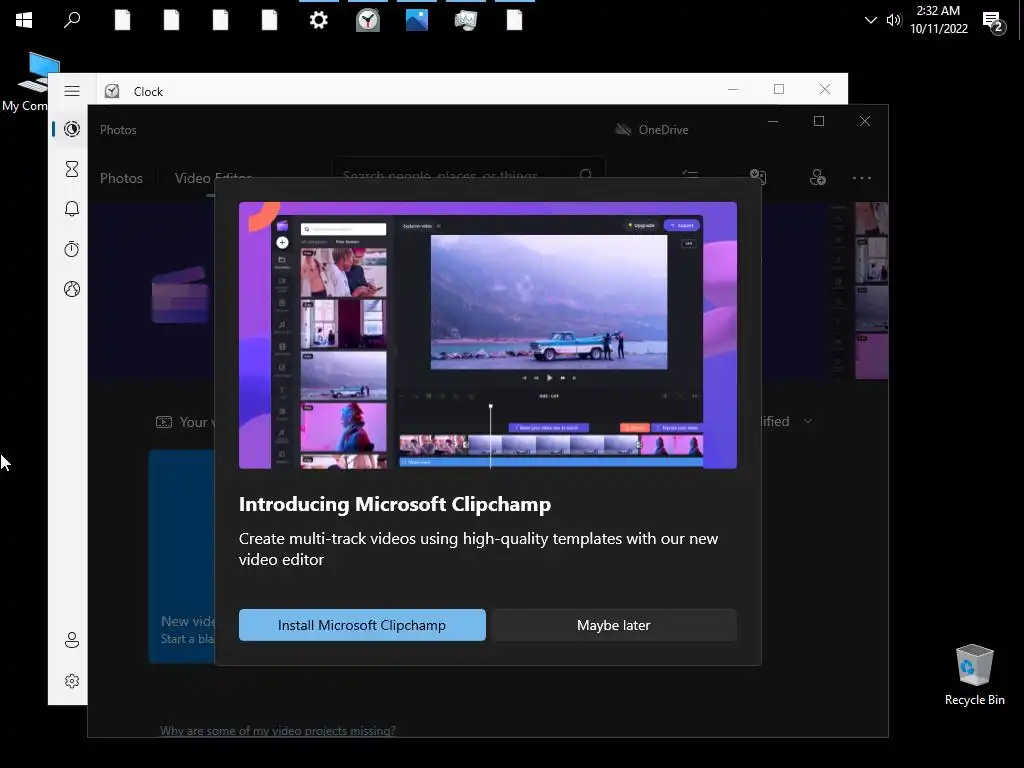Open Photos See more ellipsis menu
Viewport: 1024px width, 768px height.
(861, 178)
